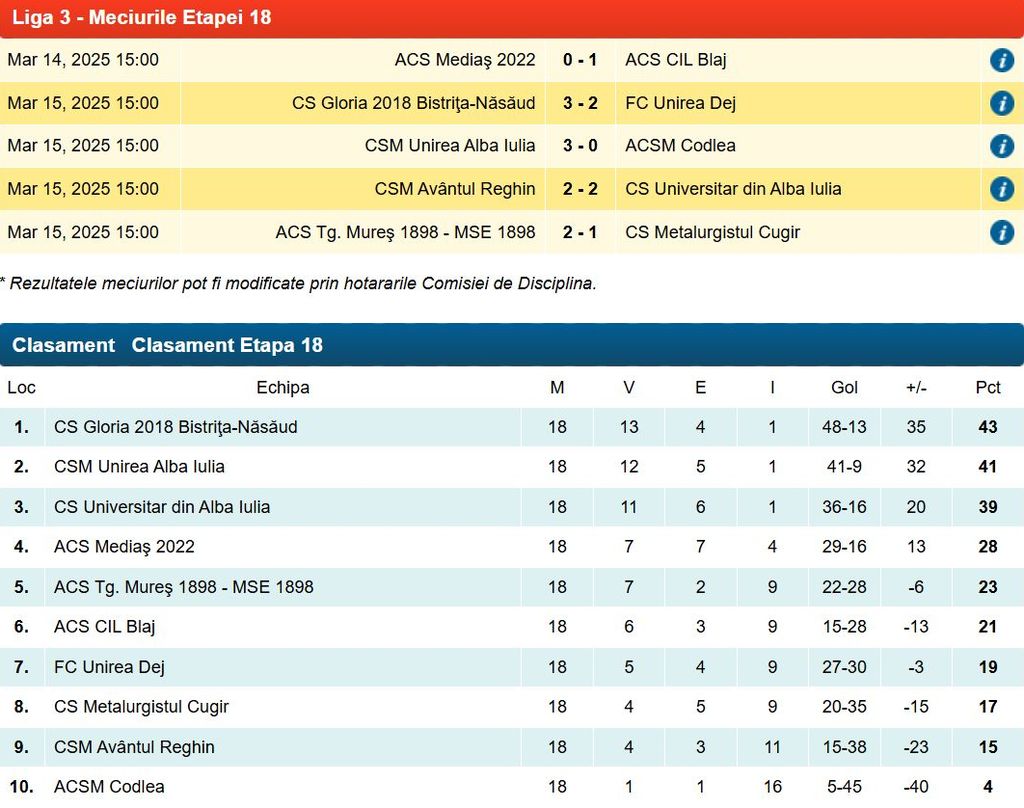Select the Clasament tab

(63, 345)
